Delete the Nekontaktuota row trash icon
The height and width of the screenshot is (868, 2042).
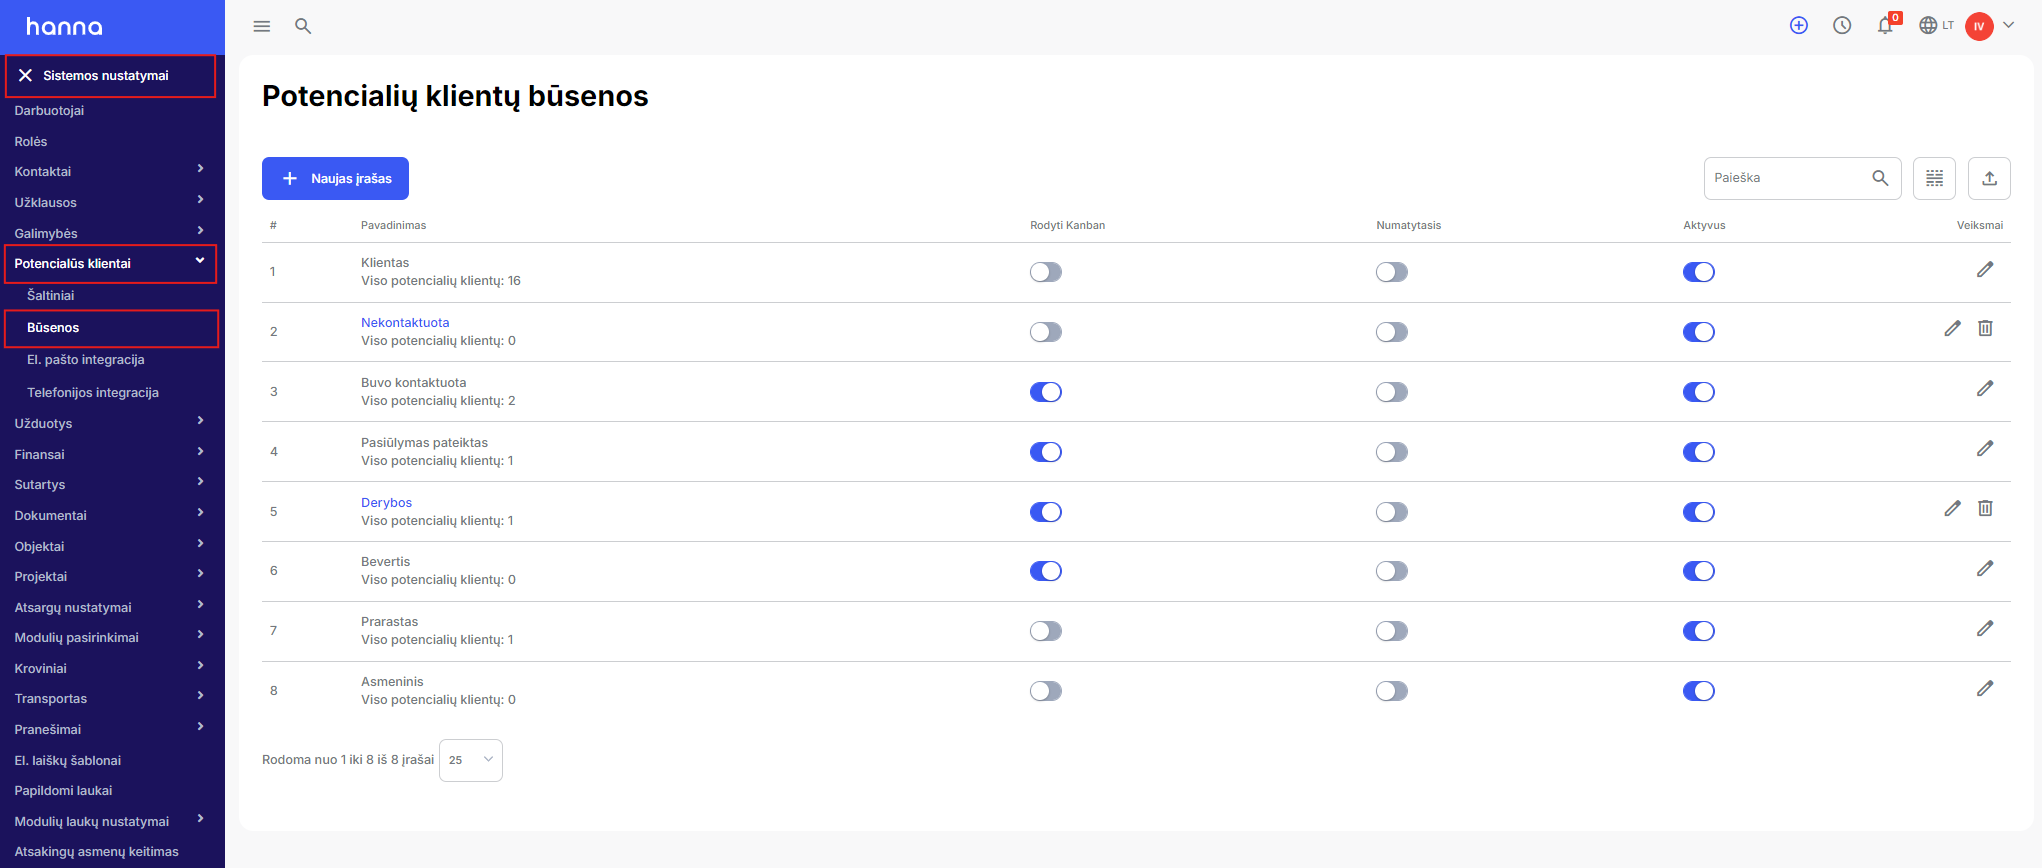(1985, 329)
